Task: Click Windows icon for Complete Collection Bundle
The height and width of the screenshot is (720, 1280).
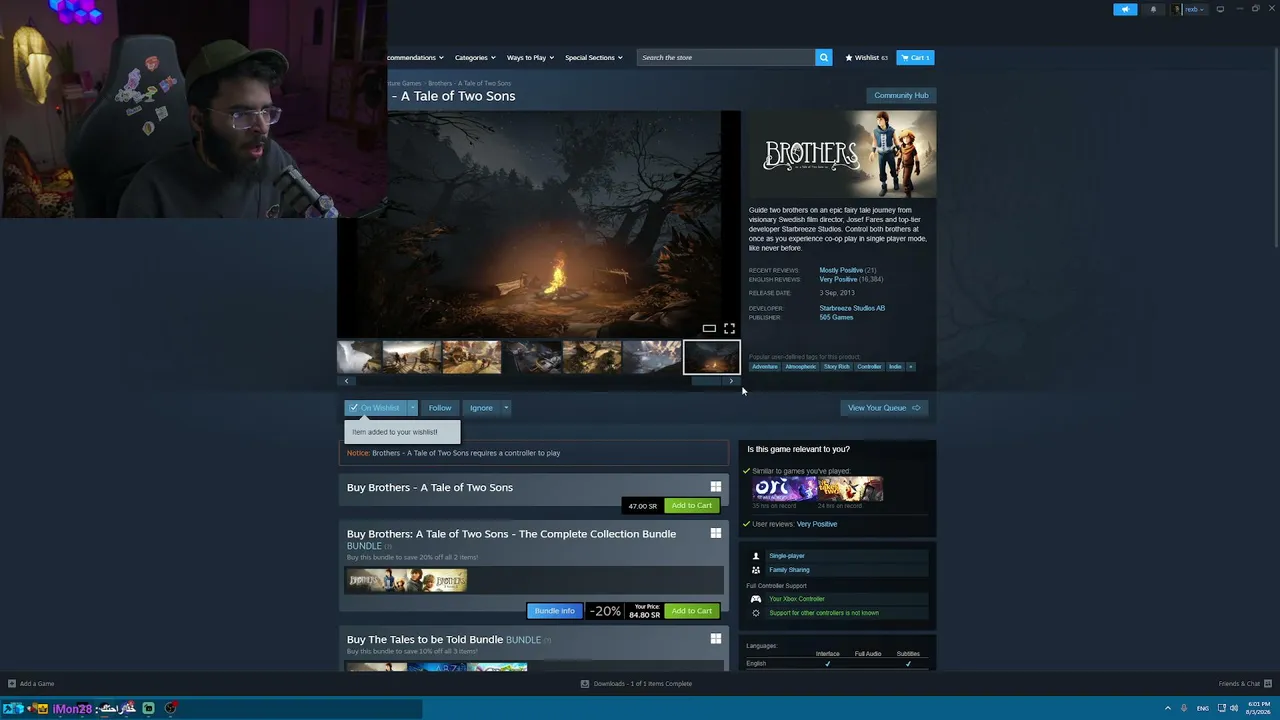Action: [716, 533]
